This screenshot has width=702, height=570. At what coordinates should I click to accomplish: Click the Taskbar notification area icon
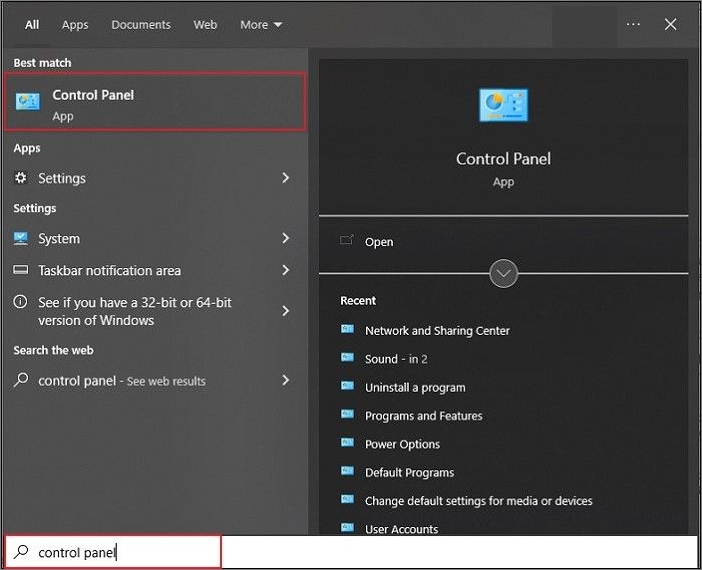(21, 271)
